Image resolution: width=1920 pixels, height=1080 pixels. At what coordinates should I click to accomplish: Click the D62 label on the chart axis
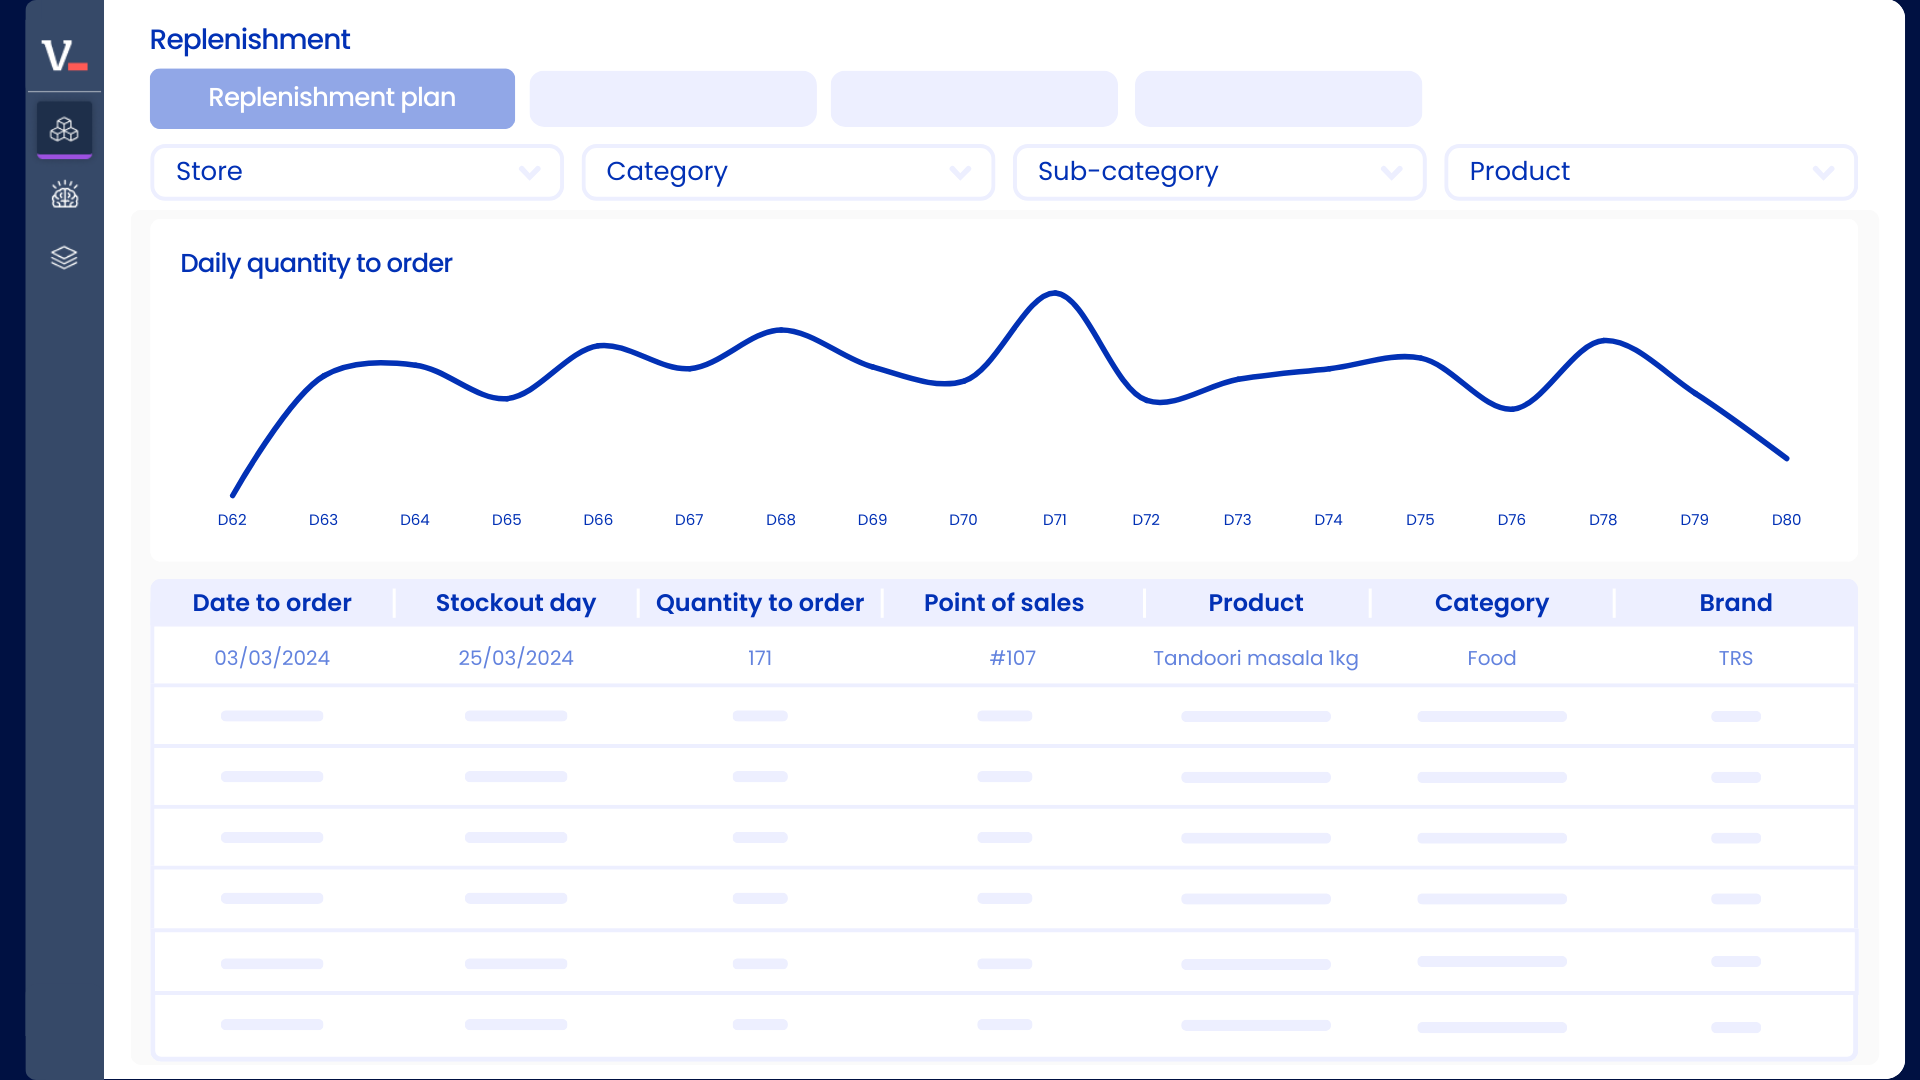click(231, 519)
